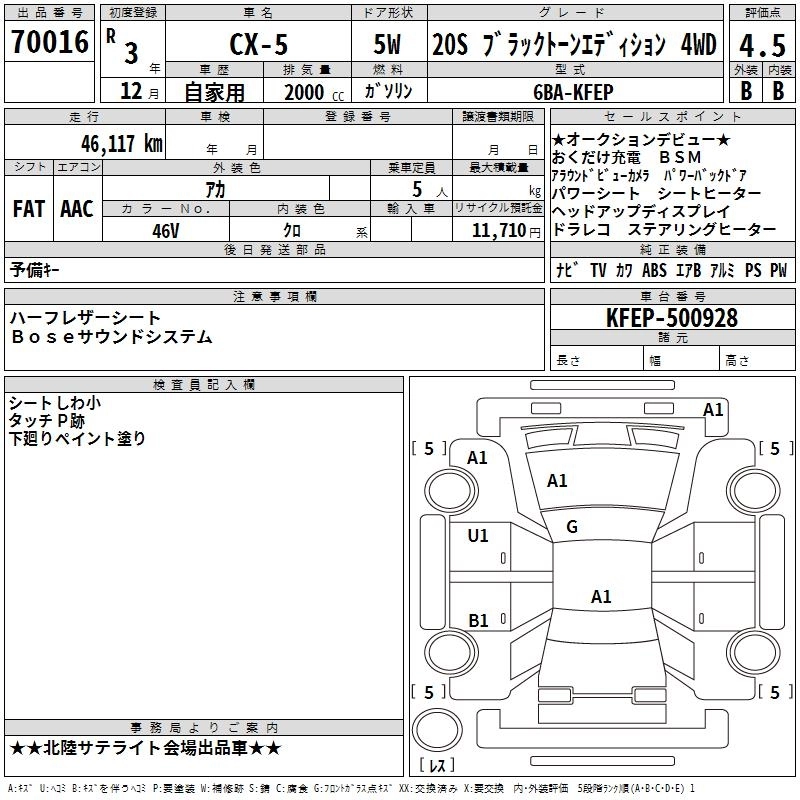
Task: Click the ★★北陸サテライト会場出品車★★ notice
Action: (145, 748)
